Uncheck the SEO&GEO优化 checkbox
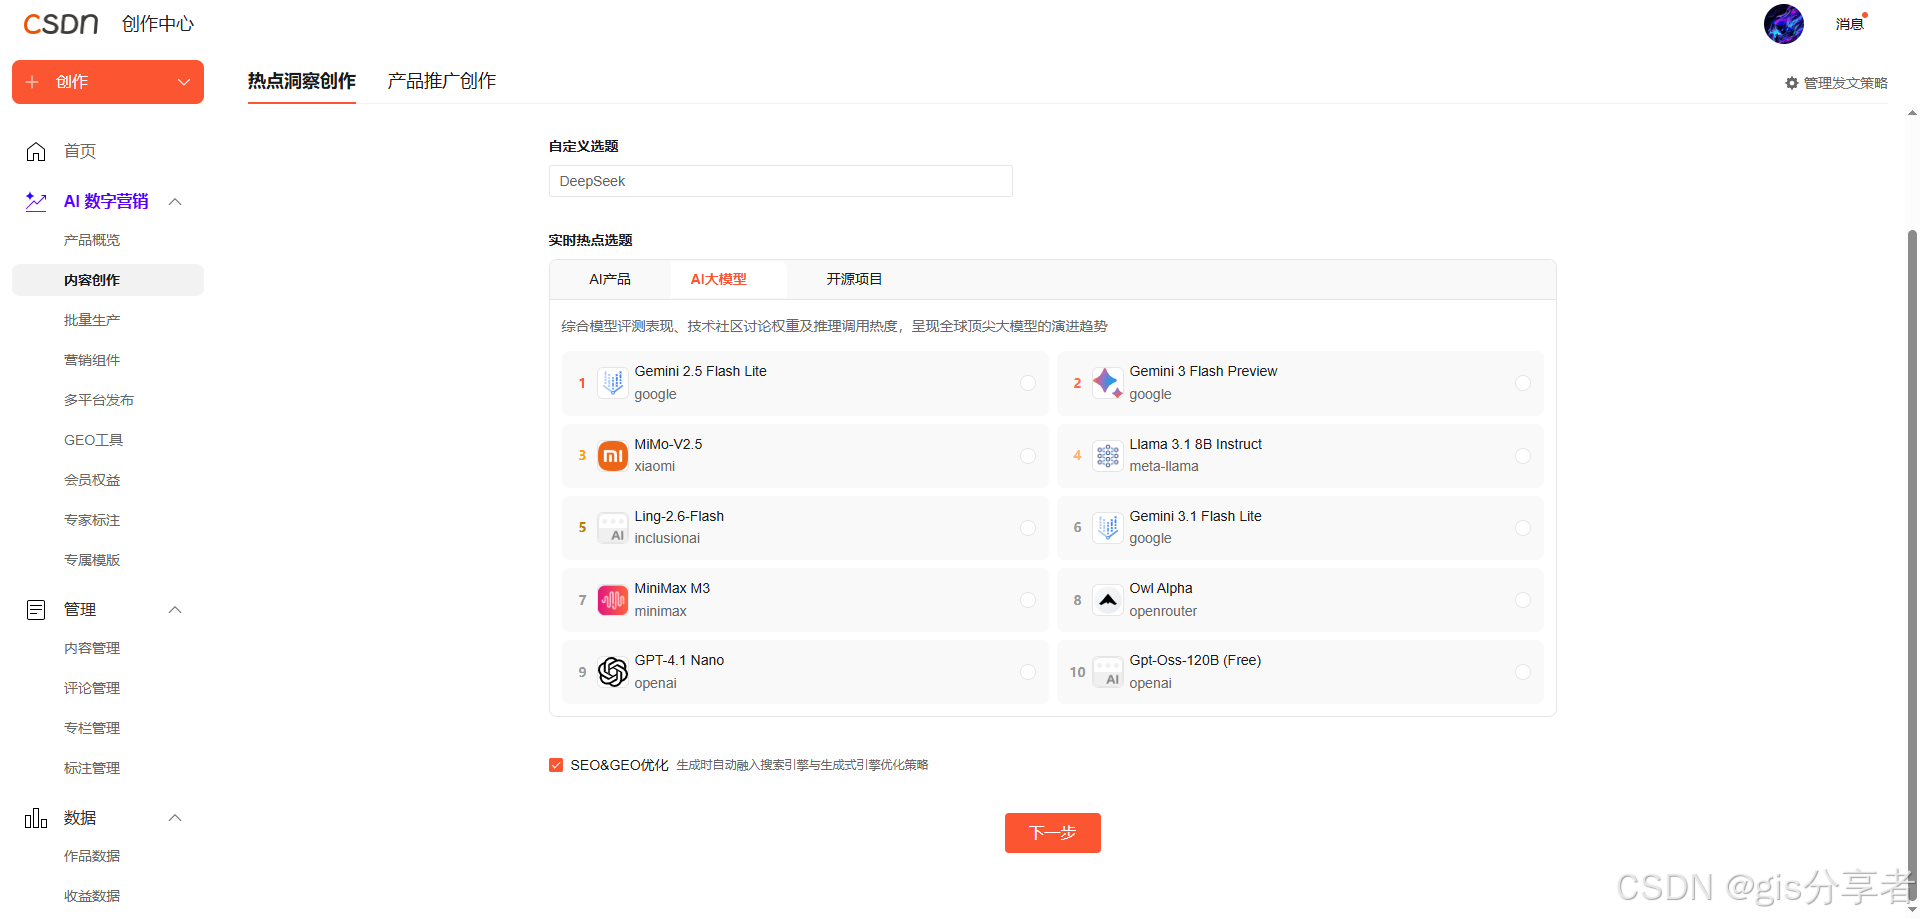 556,765
